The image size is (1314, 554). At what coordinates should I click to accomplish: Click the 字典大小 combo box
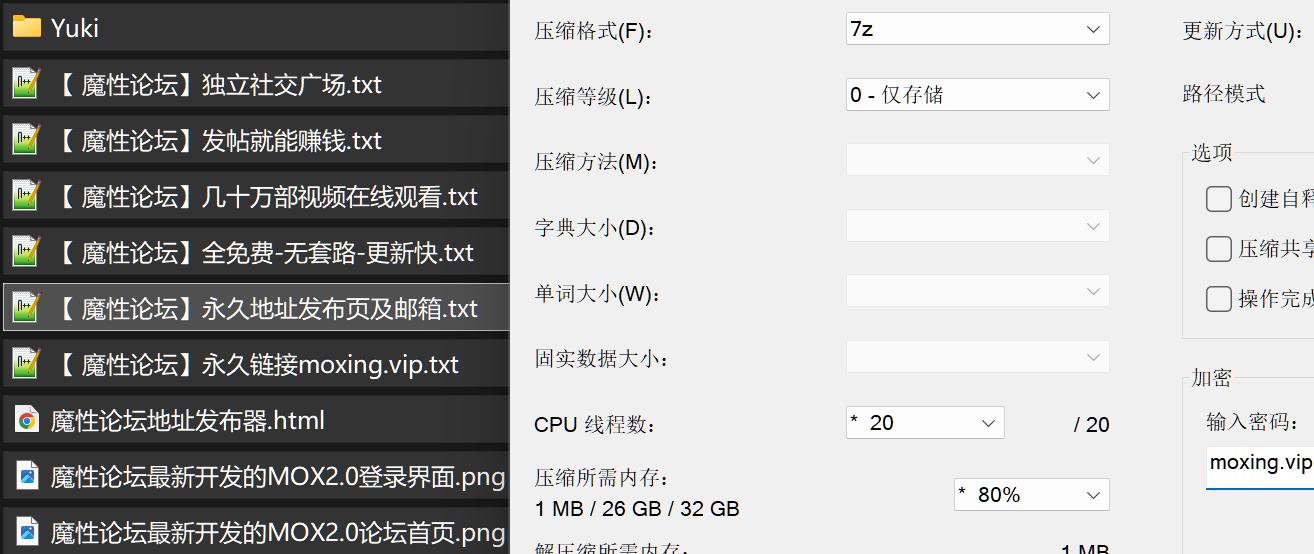pos(977,226)
